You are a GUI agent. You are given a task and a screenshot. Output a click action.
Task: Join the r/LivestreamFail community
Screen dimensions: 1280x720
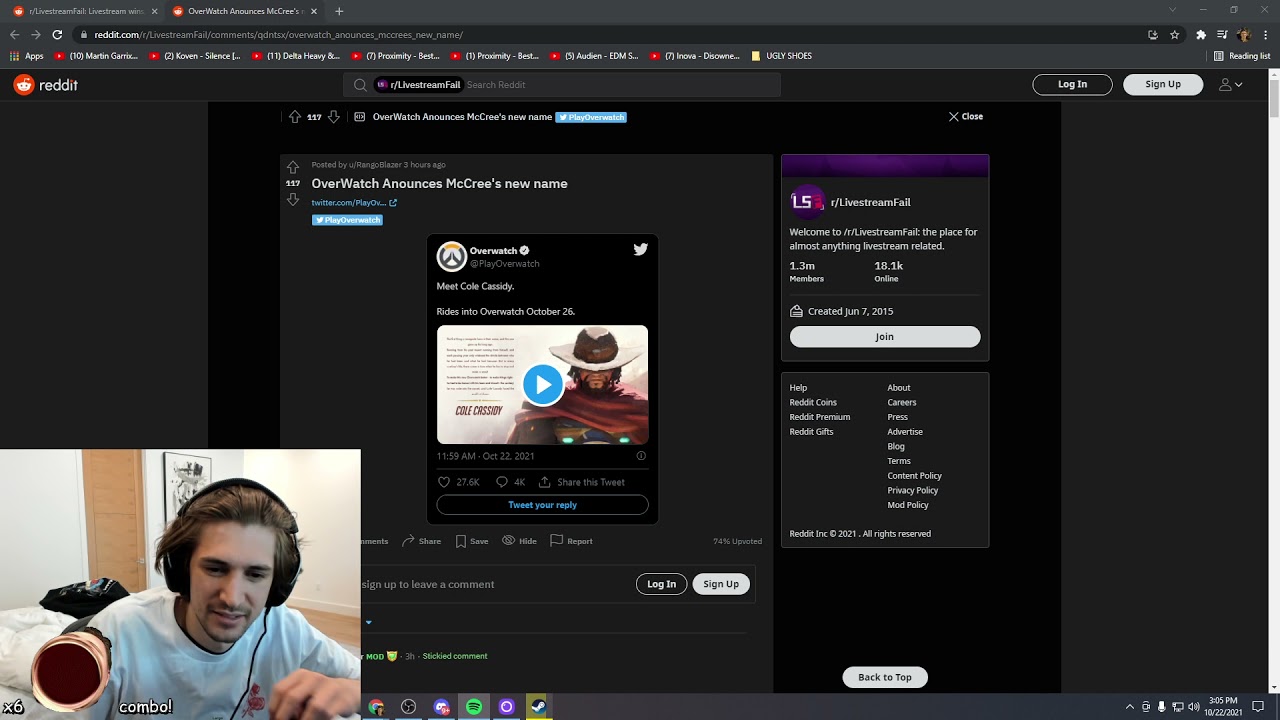tap(885, 337)
